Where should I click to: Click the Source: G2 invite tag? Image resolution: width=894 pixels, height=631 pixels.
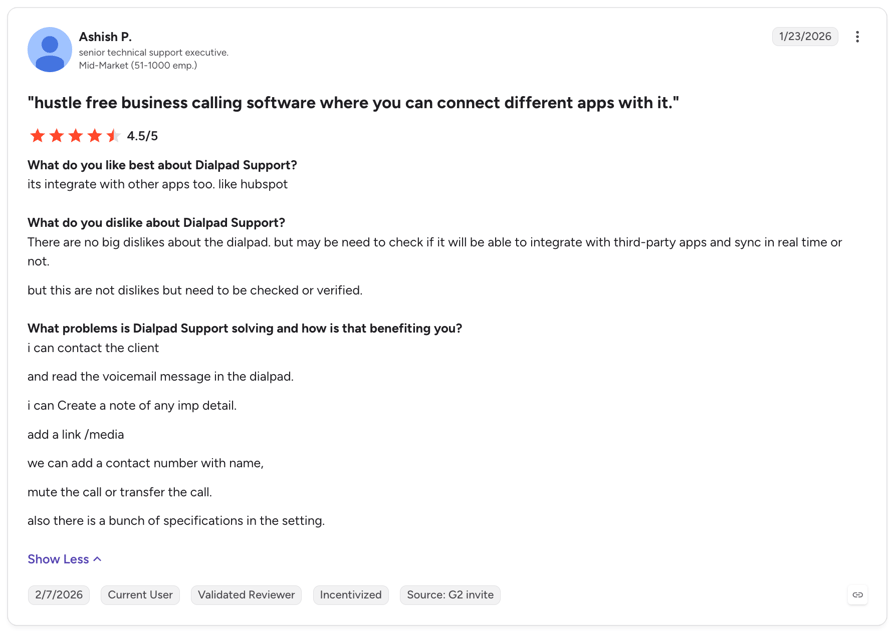tap(450, 595)
